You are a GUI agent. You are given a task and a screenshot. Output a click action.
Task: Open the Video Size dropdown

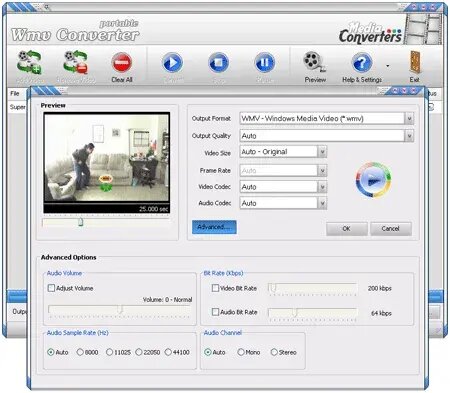pos(322,152)
